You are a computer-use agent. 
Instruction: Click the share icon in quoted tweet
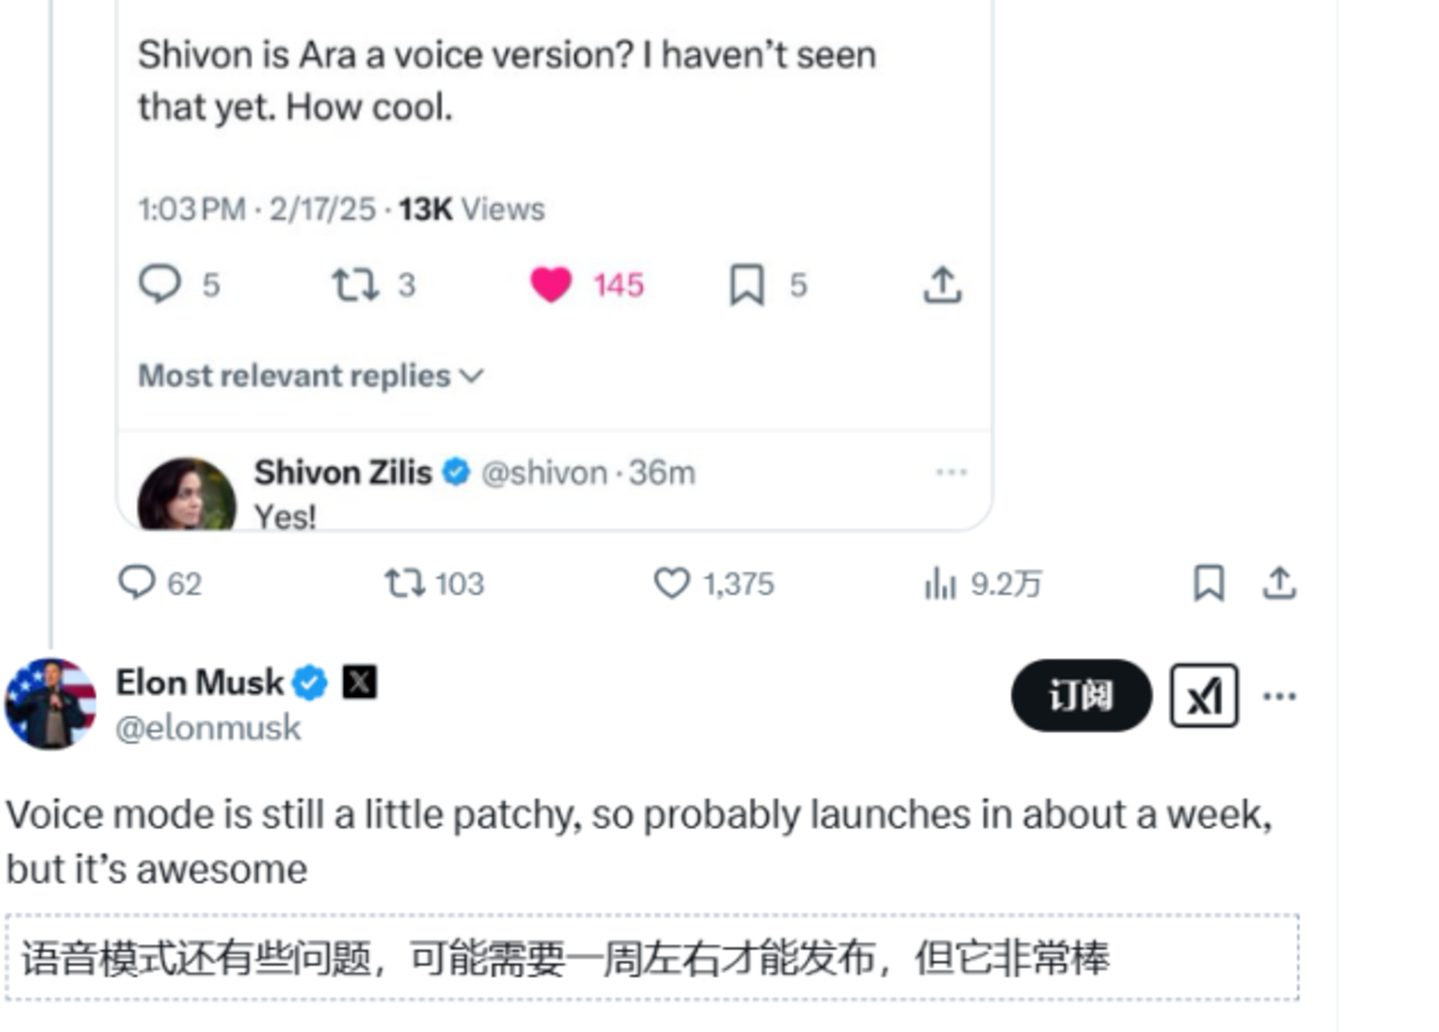click(942, 284)
